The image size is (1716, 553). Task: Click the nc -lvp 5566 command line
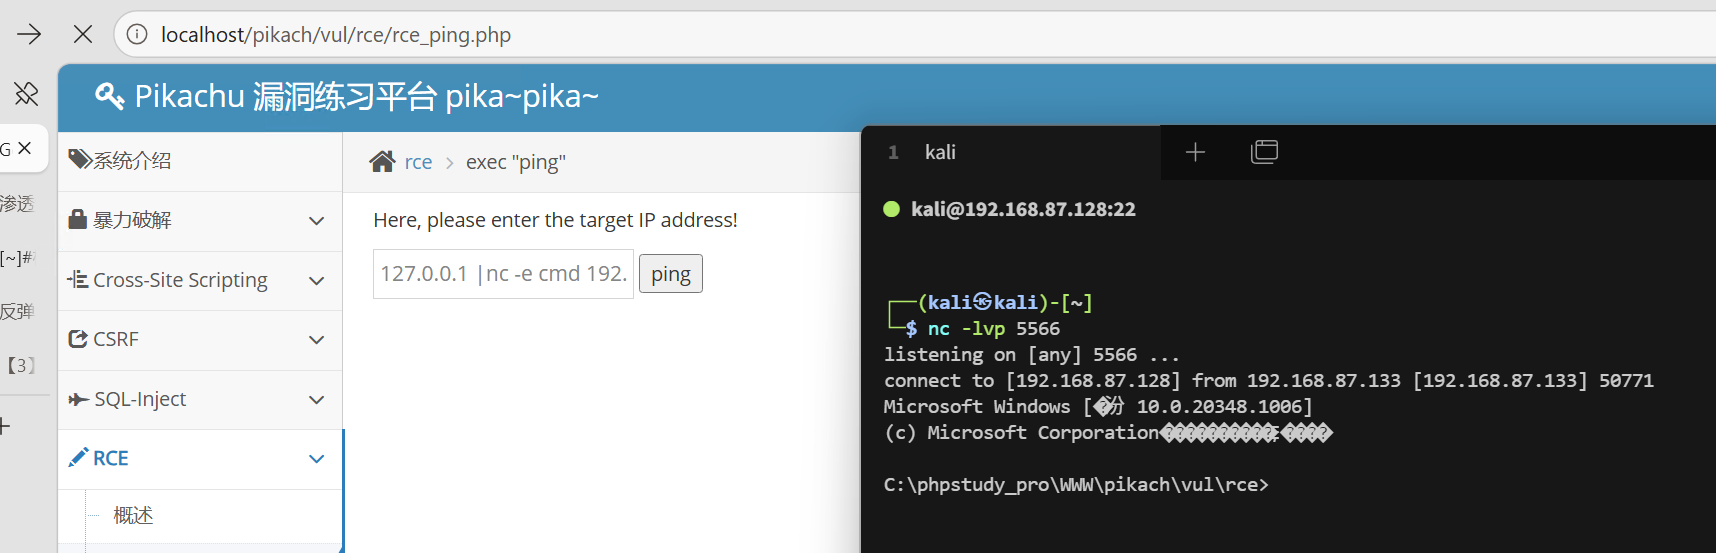point(993,329)
